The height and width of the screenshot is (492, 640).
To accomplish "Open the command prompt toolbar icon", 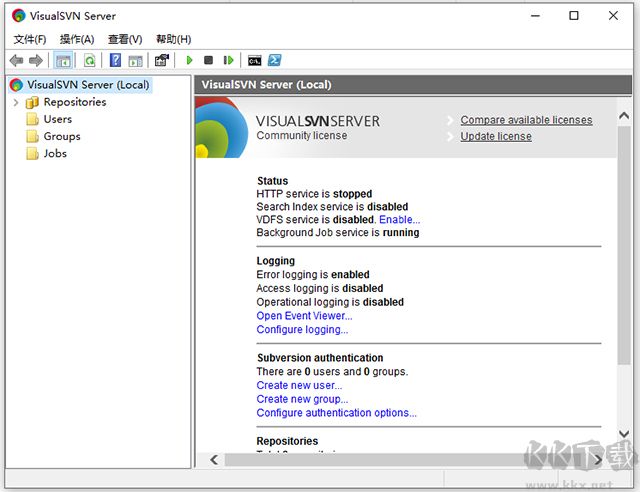I will (254, 61).
